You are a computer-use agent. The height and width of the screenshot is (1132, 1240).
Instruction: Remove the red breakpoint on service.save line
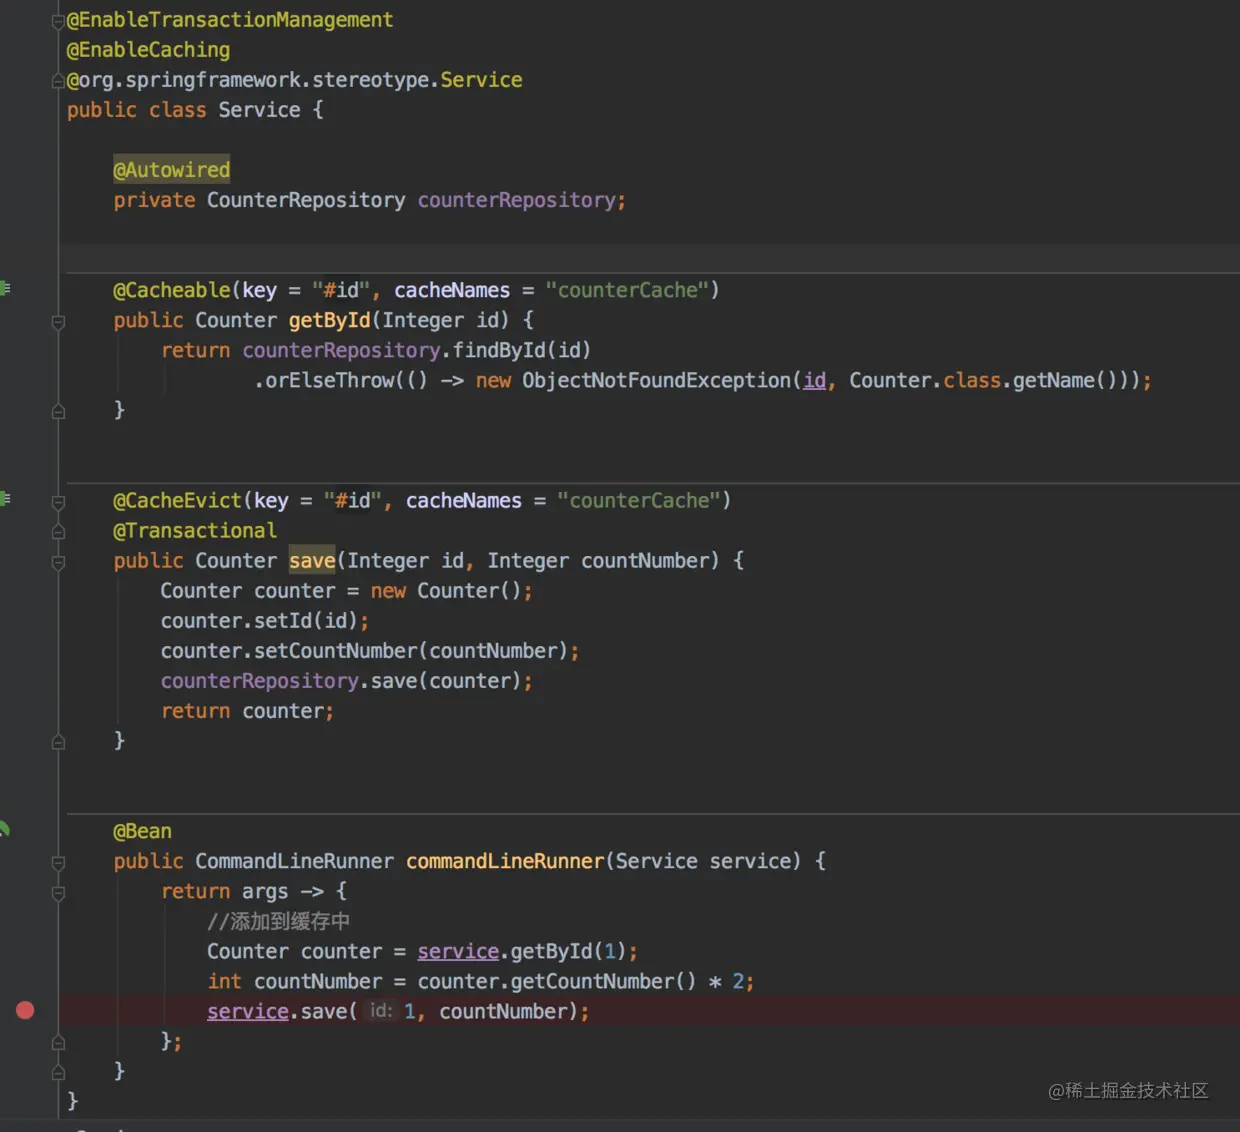(x=25, y=1011)
